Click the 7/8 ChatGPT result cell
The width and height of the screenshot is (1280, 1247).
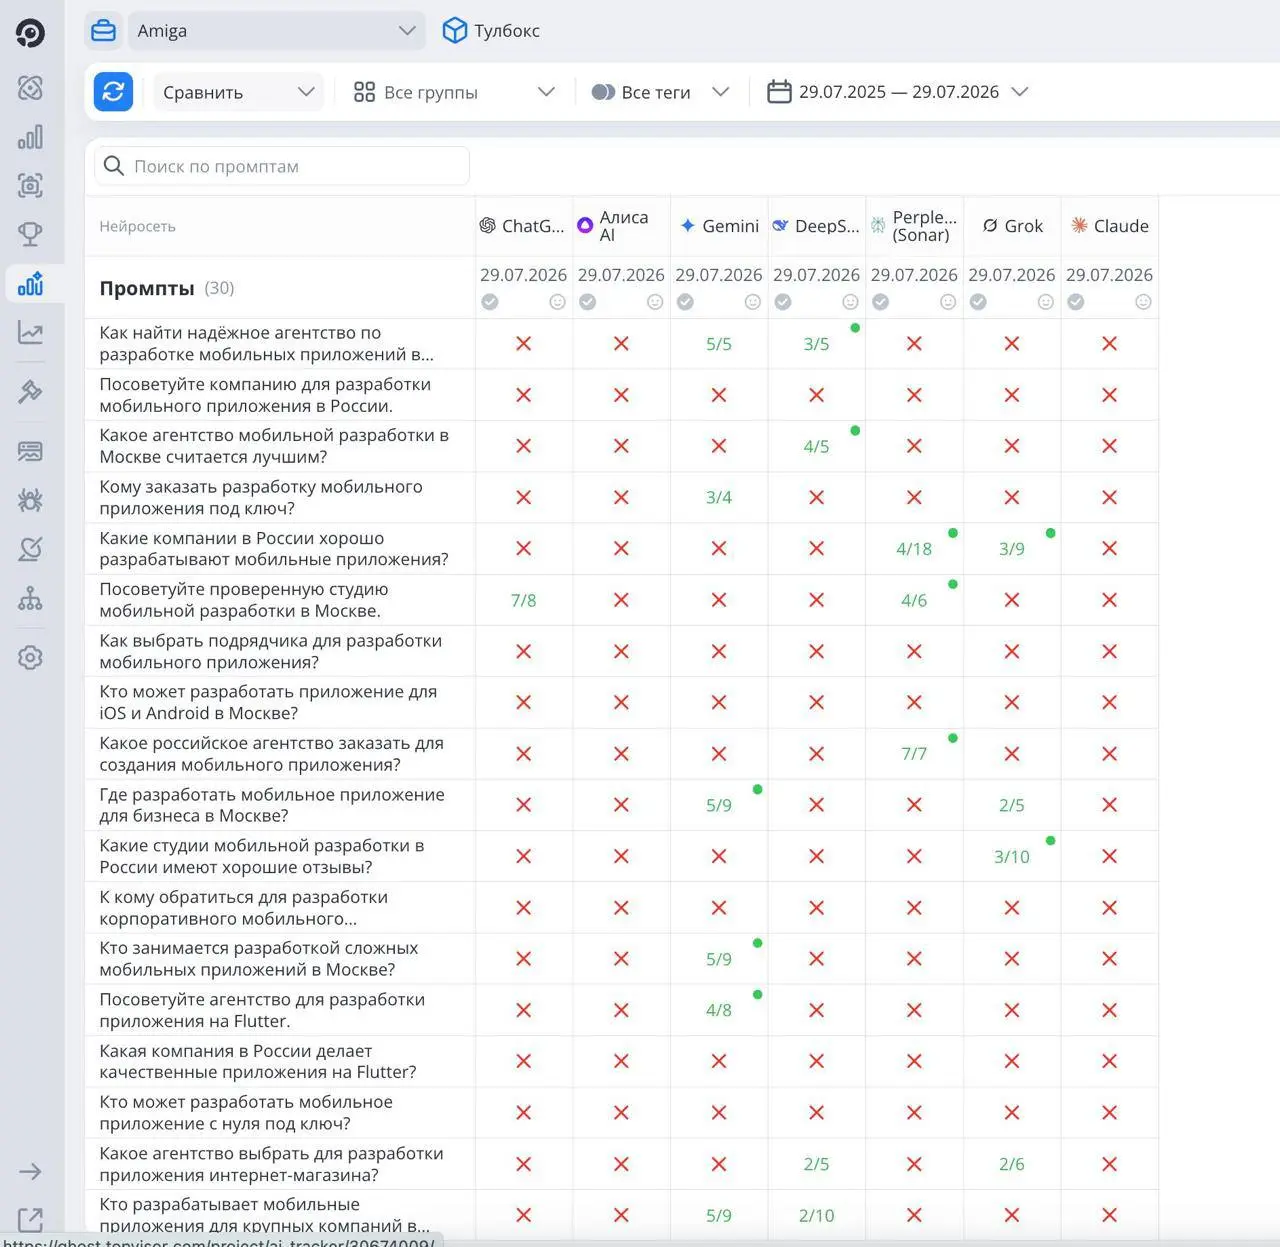coord(523,600)
